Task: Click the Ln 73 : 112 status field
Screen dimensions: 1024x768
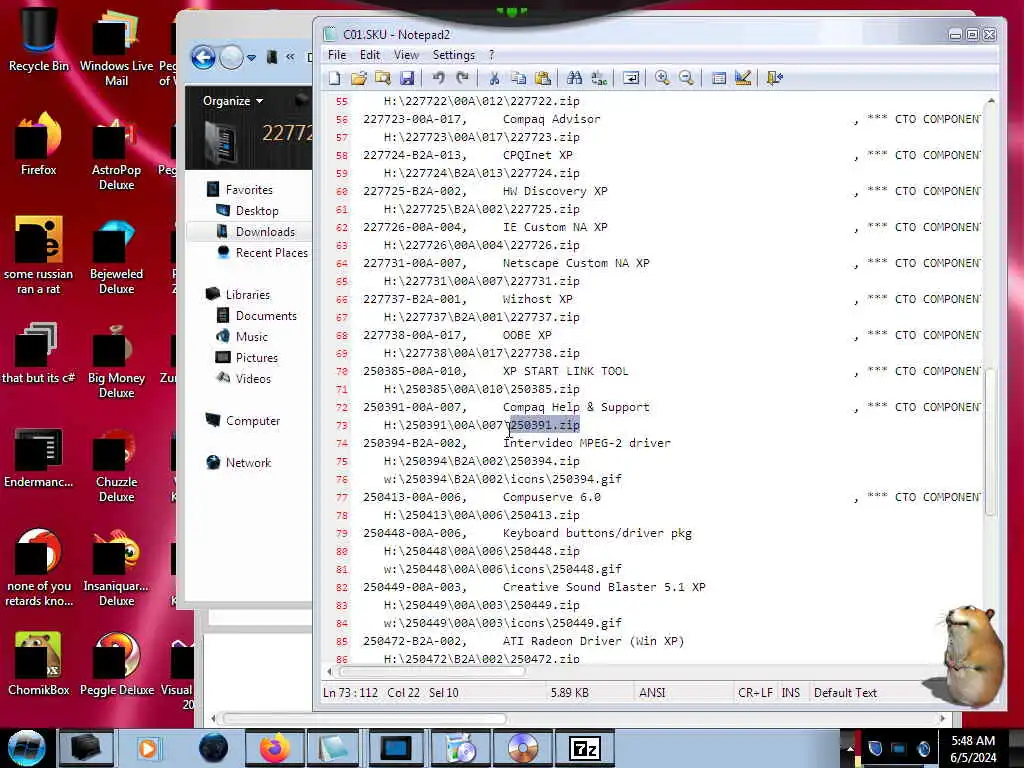Action: click(350, 693)
